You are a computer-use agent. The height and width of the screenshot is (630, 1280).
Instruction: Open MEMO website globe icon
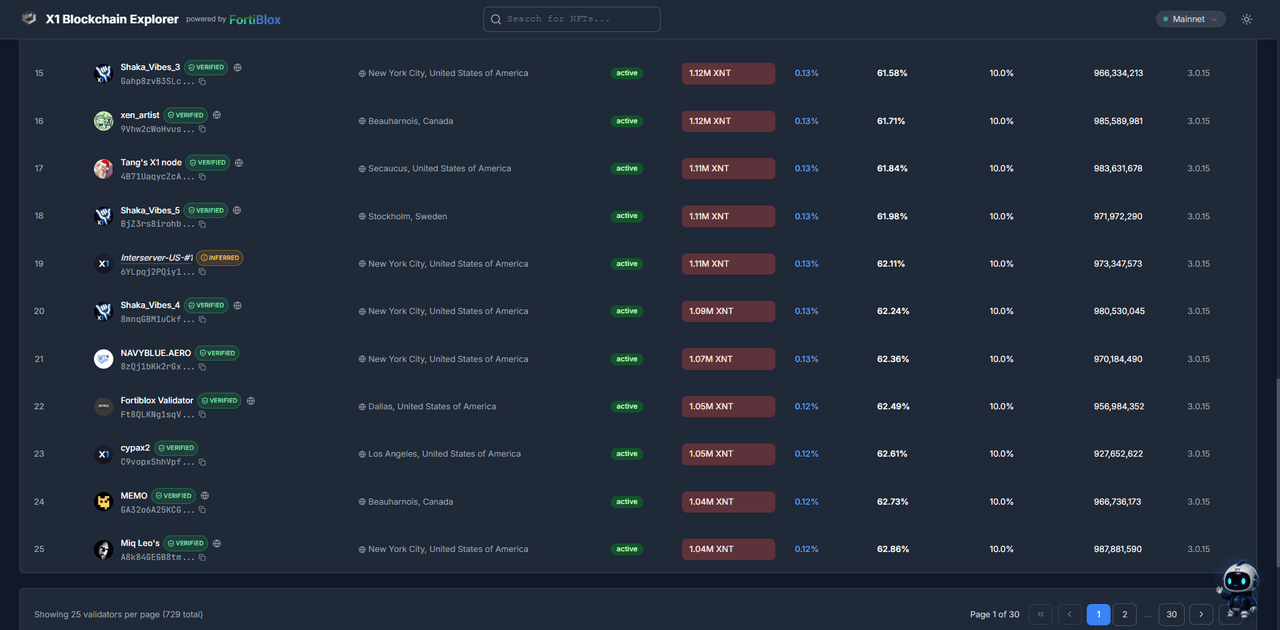(x=205, y=495)
